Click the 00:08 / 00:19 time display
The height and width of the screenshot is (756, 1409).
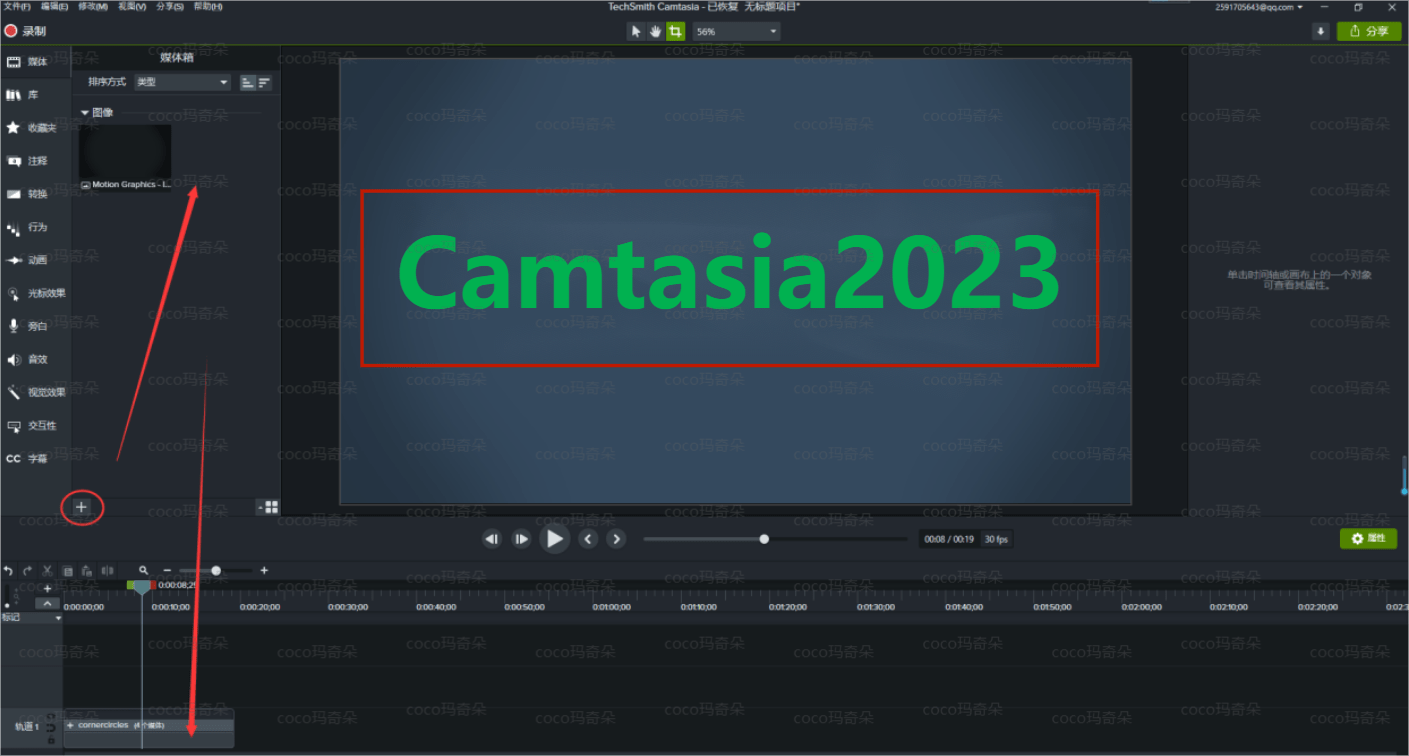948,539
